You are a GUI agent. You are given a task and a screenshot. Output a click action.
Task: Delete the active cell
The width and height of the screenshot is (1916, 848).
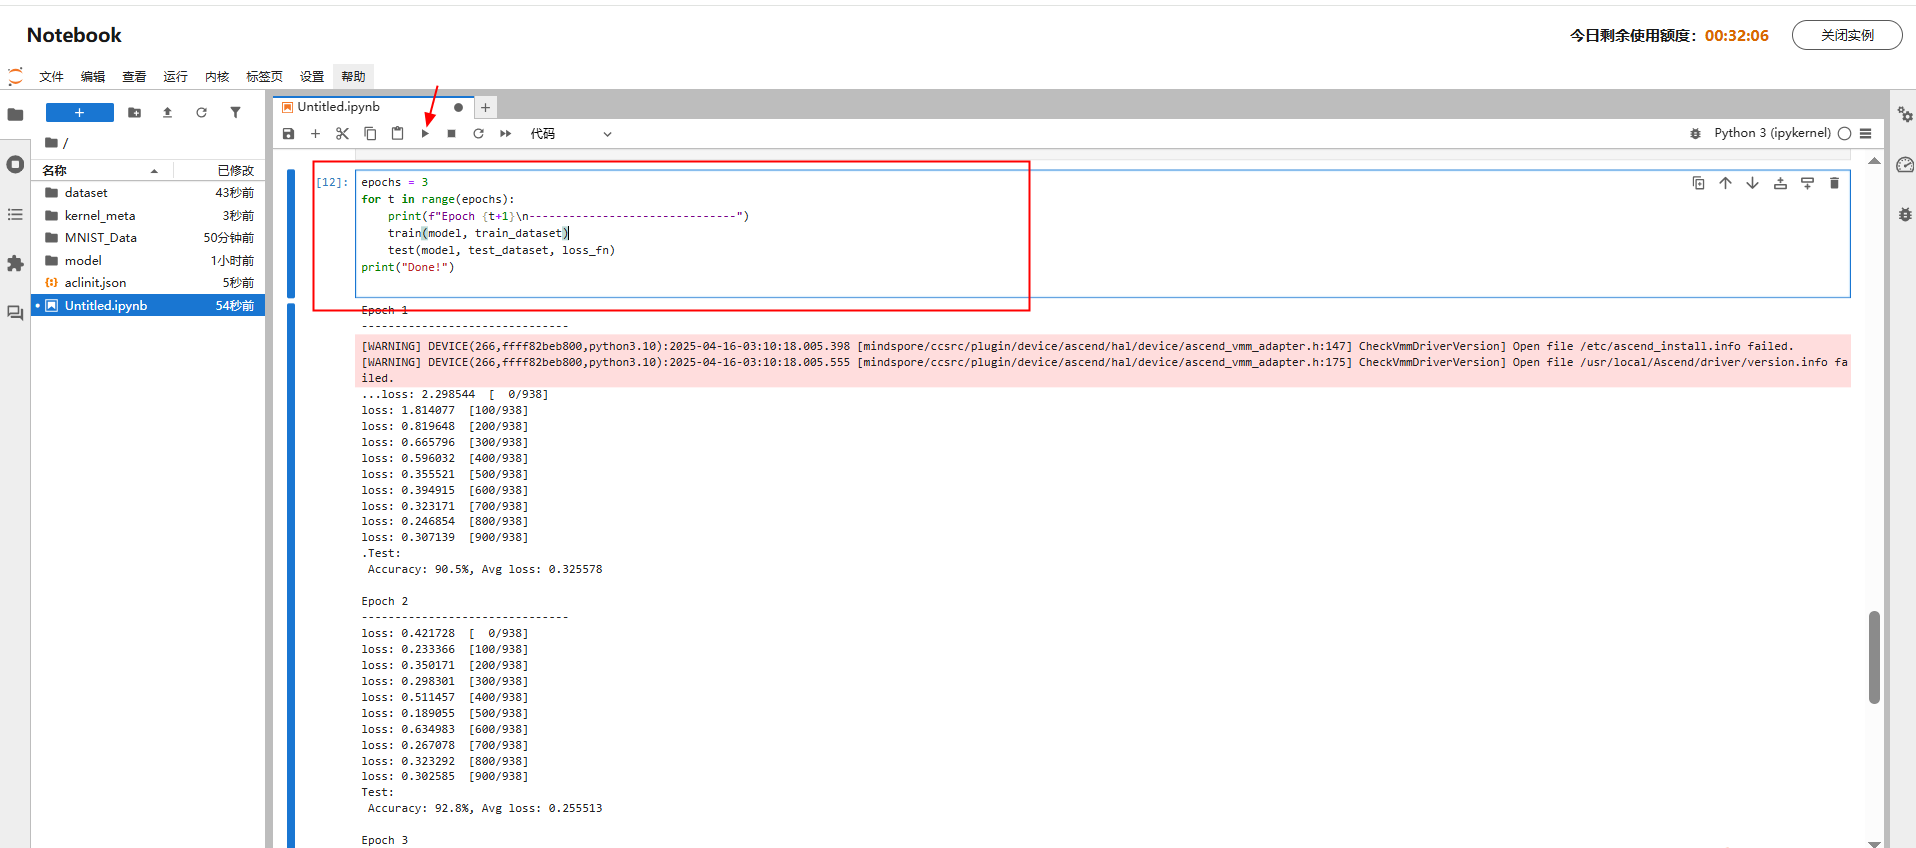click(x=1834, y=183)
